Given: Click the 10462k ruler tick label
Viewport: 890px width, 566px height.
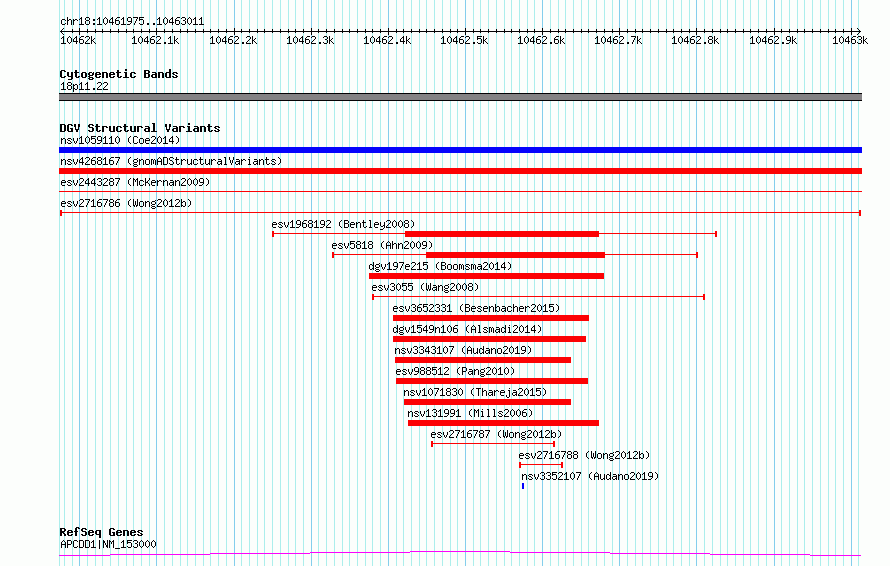Looking at the screenshot, I should point(78,40).
